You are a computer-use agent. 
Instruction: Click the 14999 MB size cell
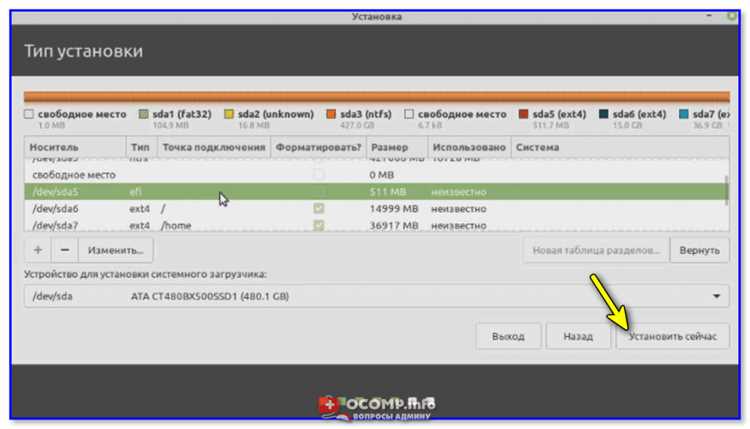[x=394, y=209]
